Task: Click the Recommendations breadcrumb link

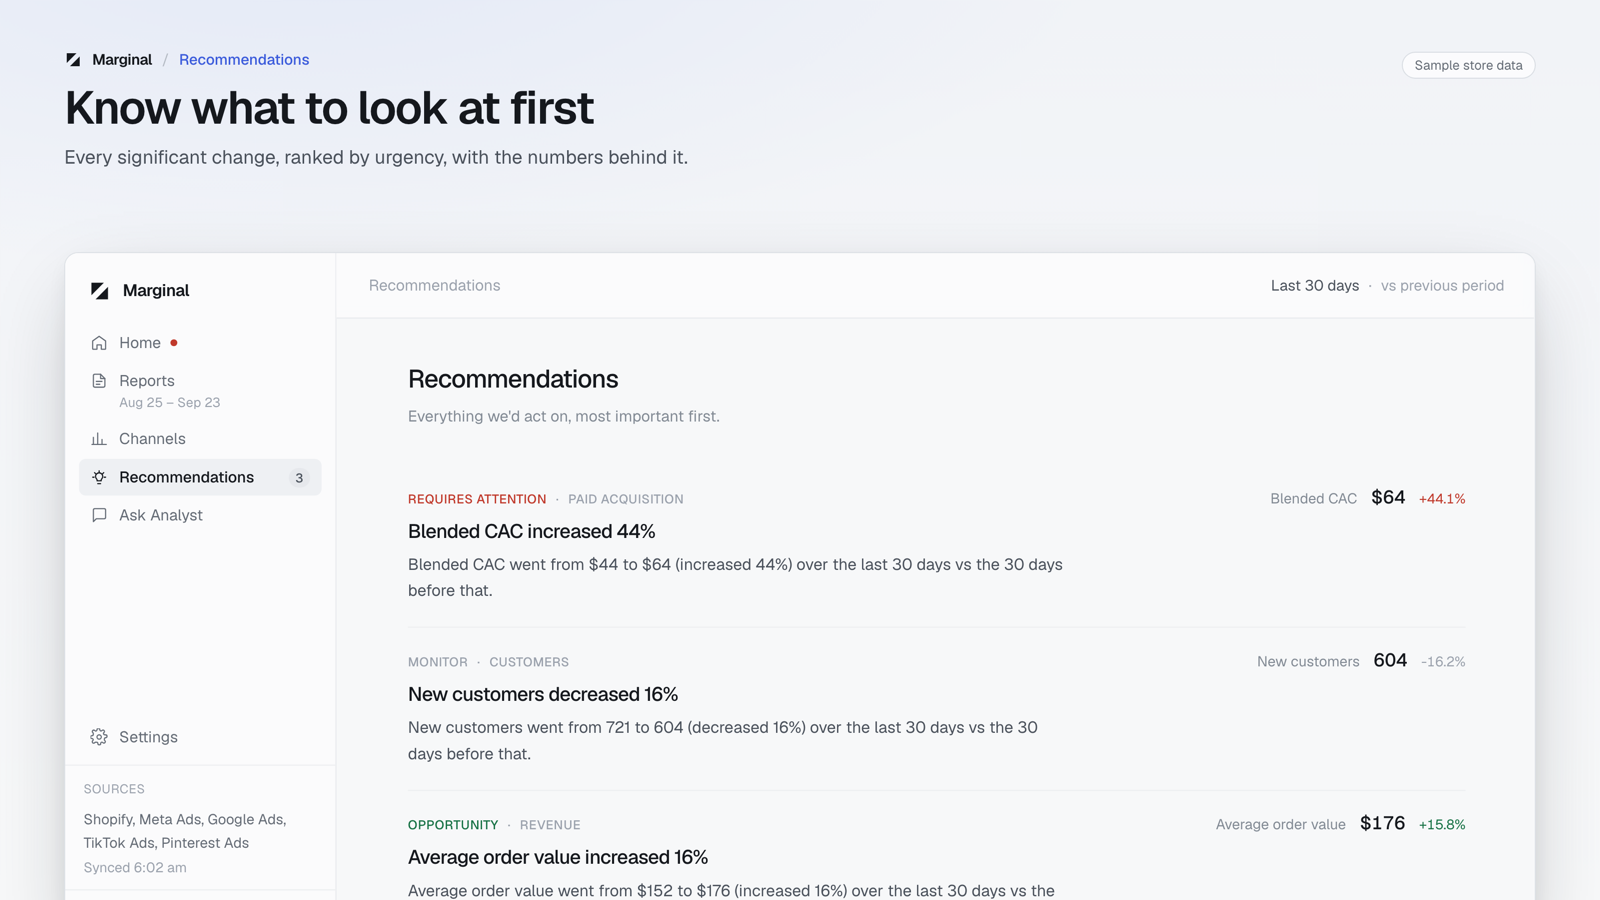Action: [x=244, y=60]
